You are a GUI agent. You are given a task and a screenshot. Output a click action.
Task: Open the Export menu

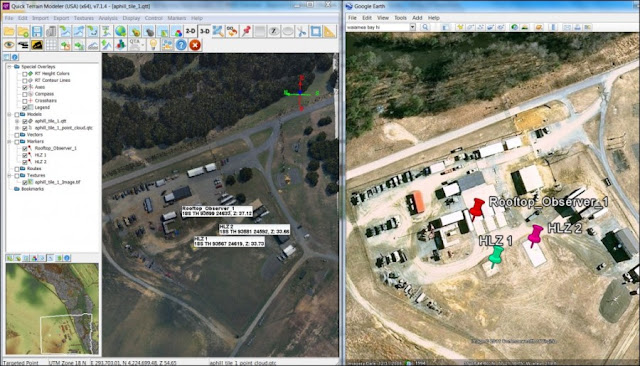(x=61, y=18)
